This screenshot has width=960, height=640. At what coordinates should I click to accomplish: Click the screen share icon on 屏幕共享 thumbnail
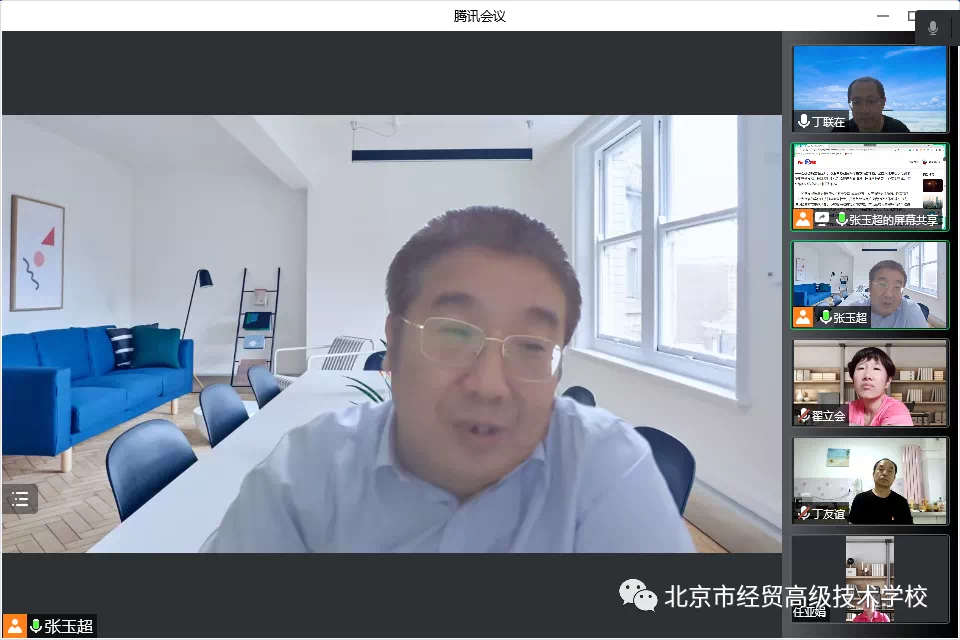(x=822, y=219)
